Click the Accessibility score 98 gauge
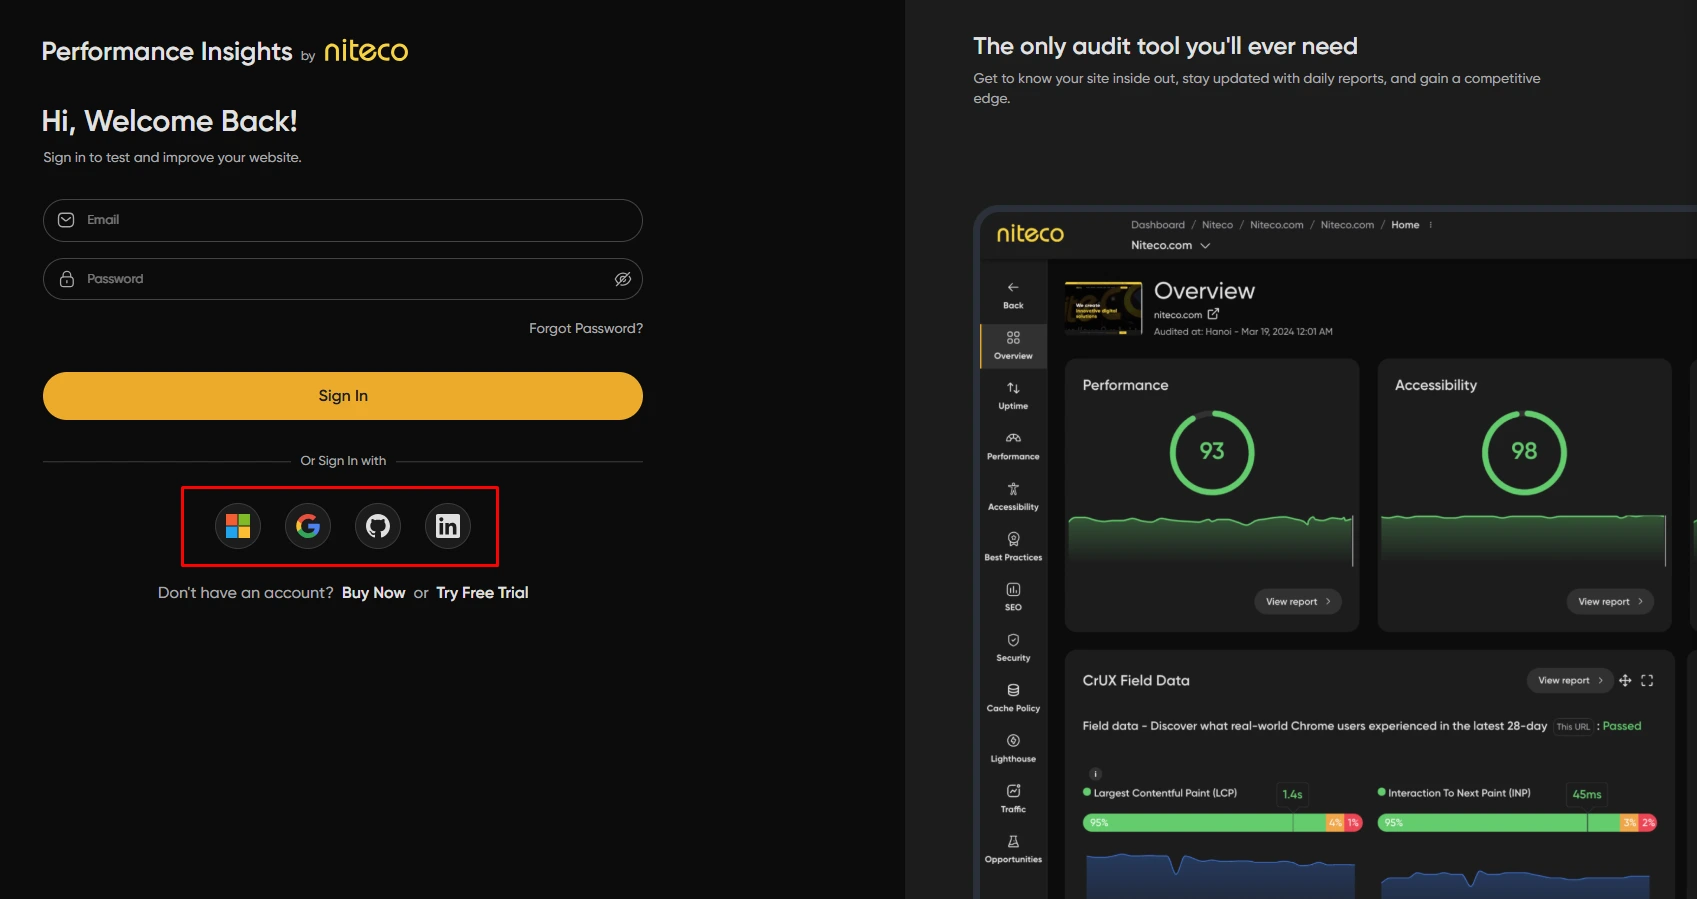The image size is (1697, 899). (x=1524, y=452)
